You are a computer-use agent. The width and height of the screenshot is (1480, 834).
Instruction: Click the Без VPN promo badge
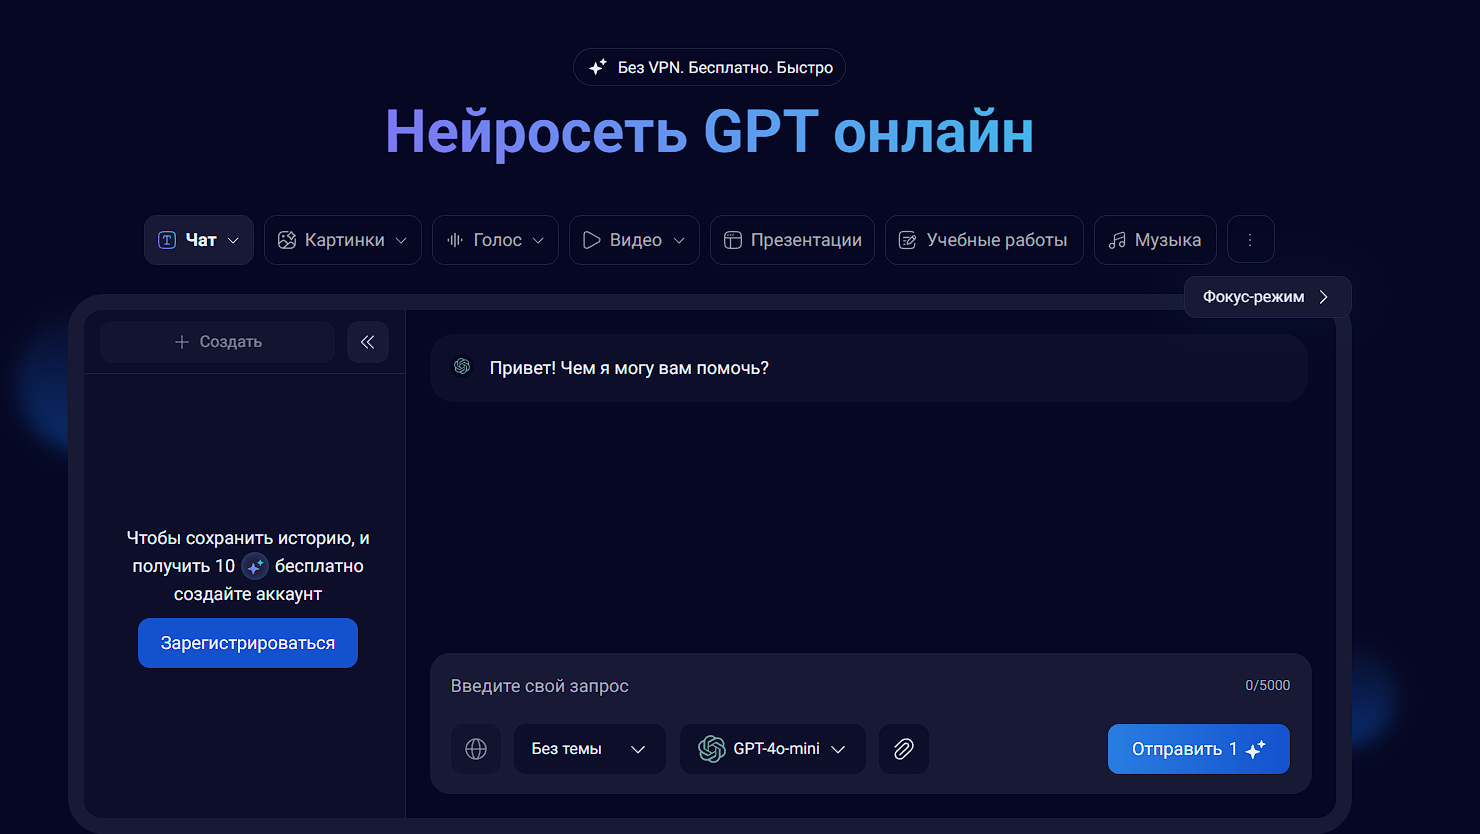(709, 67)
